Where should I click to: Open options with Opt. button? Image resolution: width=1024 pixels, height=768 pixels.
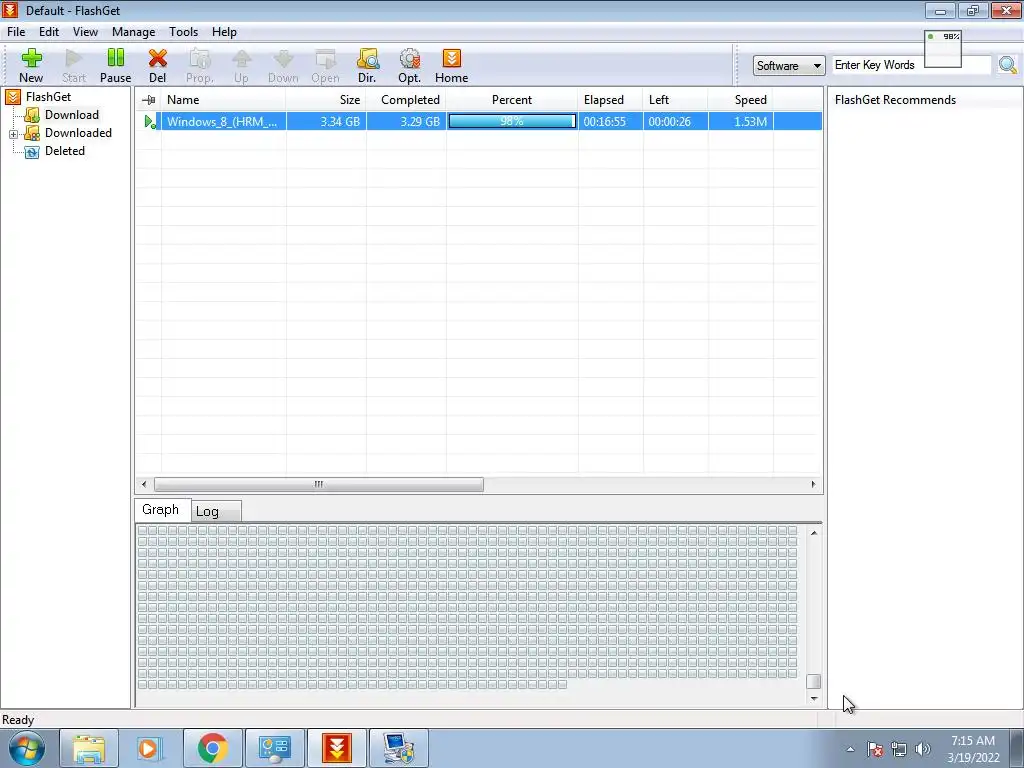pos(409,65)
